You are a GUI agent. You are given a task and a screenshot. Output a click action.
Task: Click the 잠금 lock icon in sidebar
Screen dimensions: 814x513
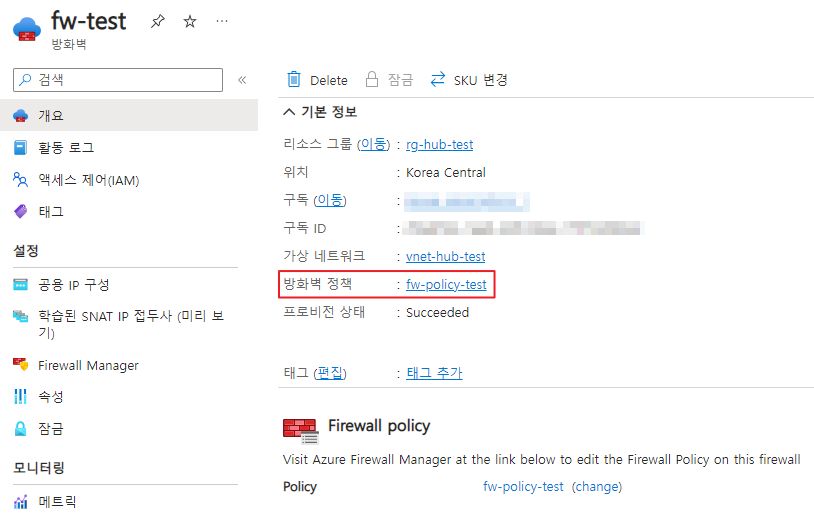(20, 428)
